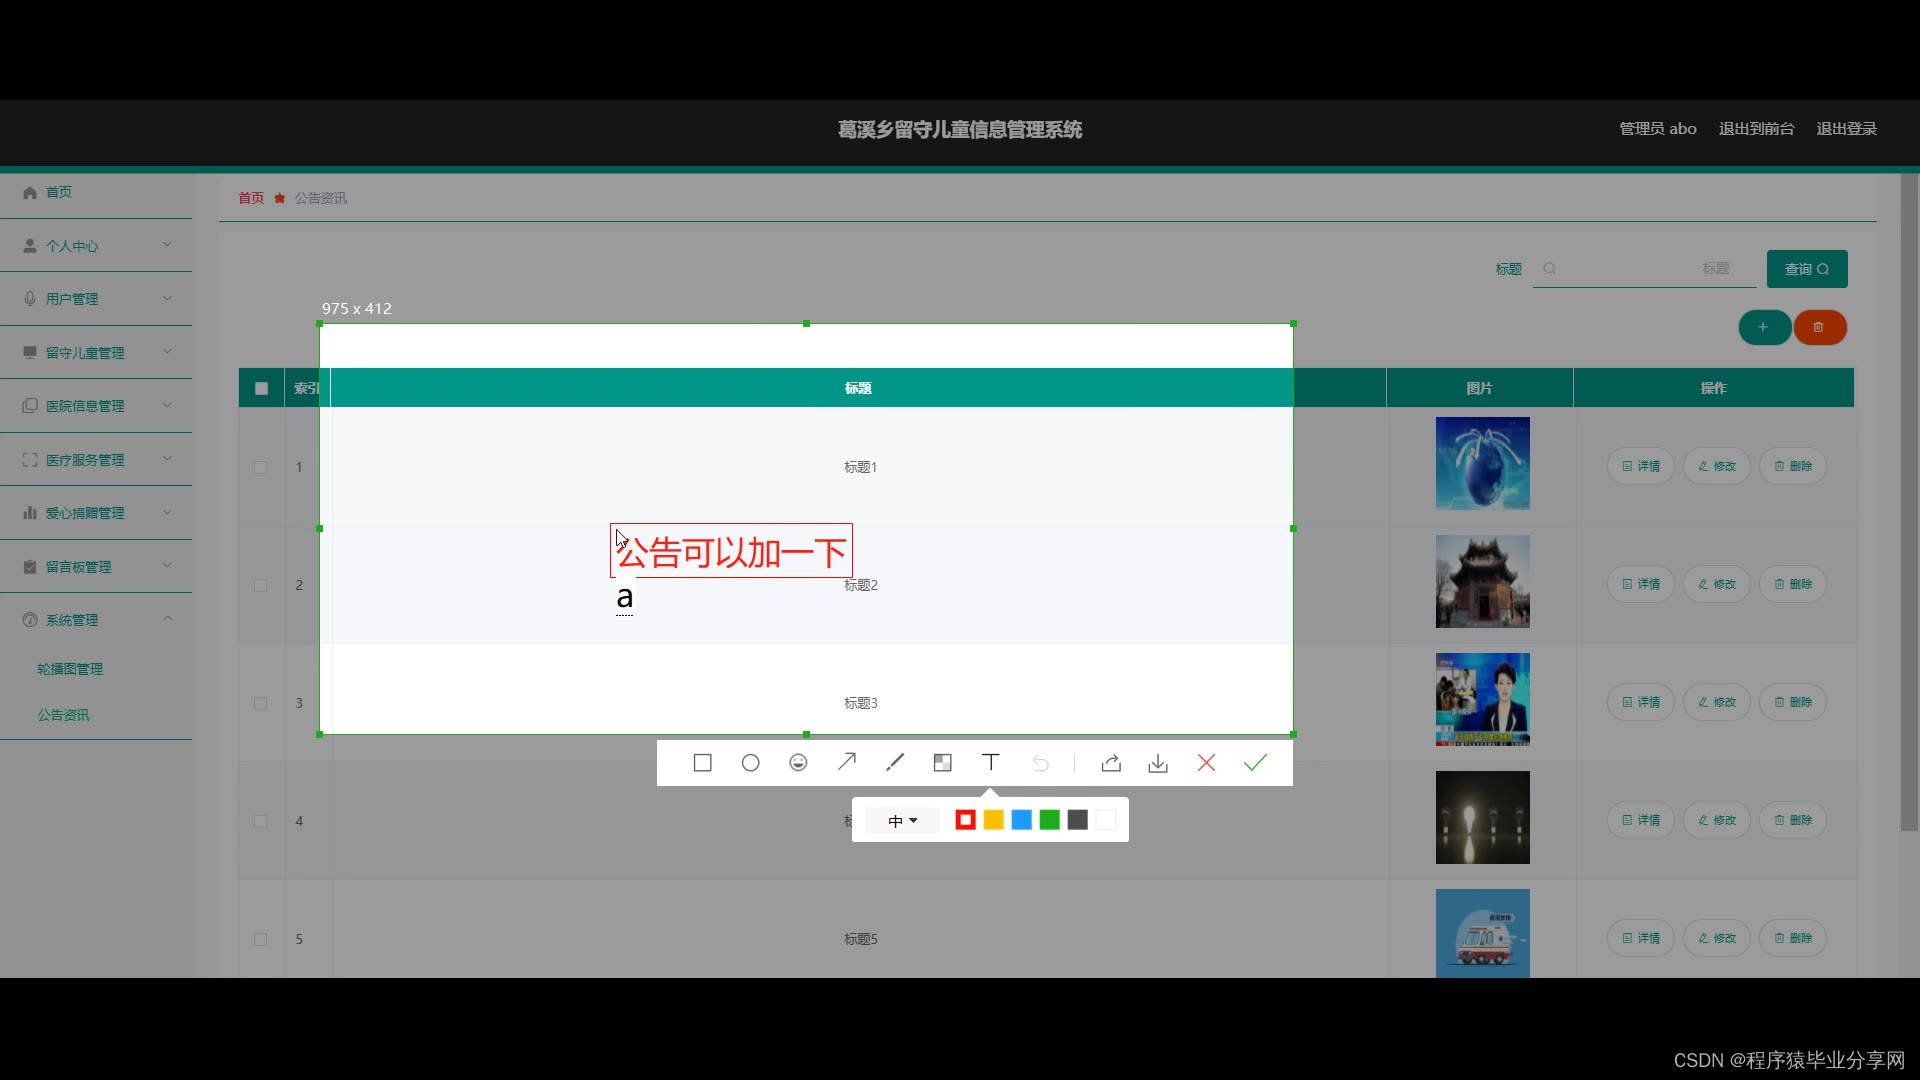Viewport: 1920px width, 1080px height.
Task: Cancel screenshot with red X
Action: [x=1206, y=763]
